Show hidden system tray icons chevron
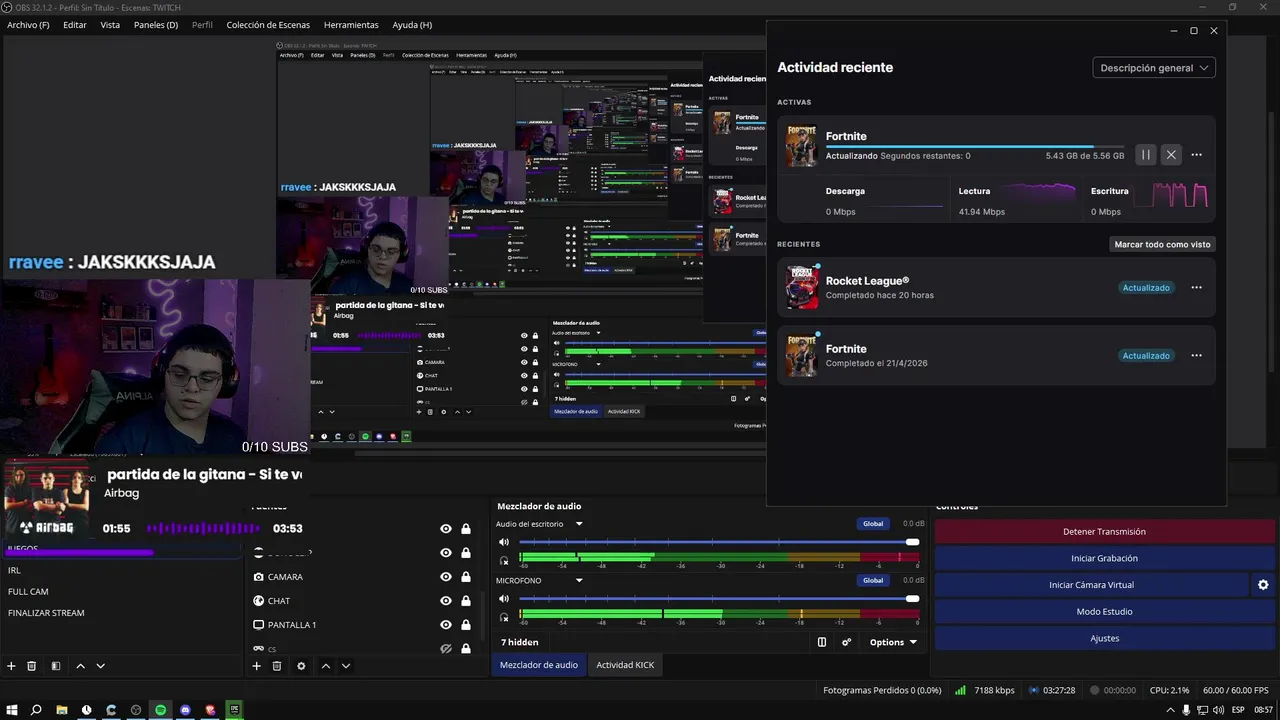 click(x=1172, y=710)
